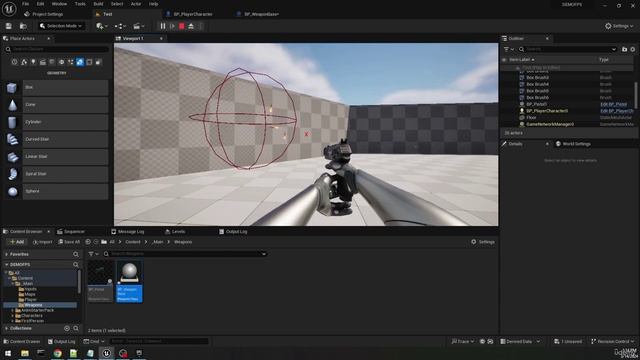Image resolution: width=640 pixels, height=360 pixels.
Task: Open the Help menu
Action: pos(153,4)
